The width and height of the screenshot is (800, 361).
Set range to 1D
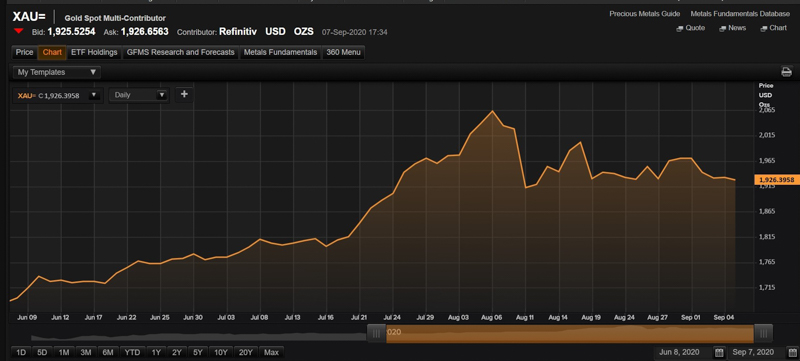[21, 352]
